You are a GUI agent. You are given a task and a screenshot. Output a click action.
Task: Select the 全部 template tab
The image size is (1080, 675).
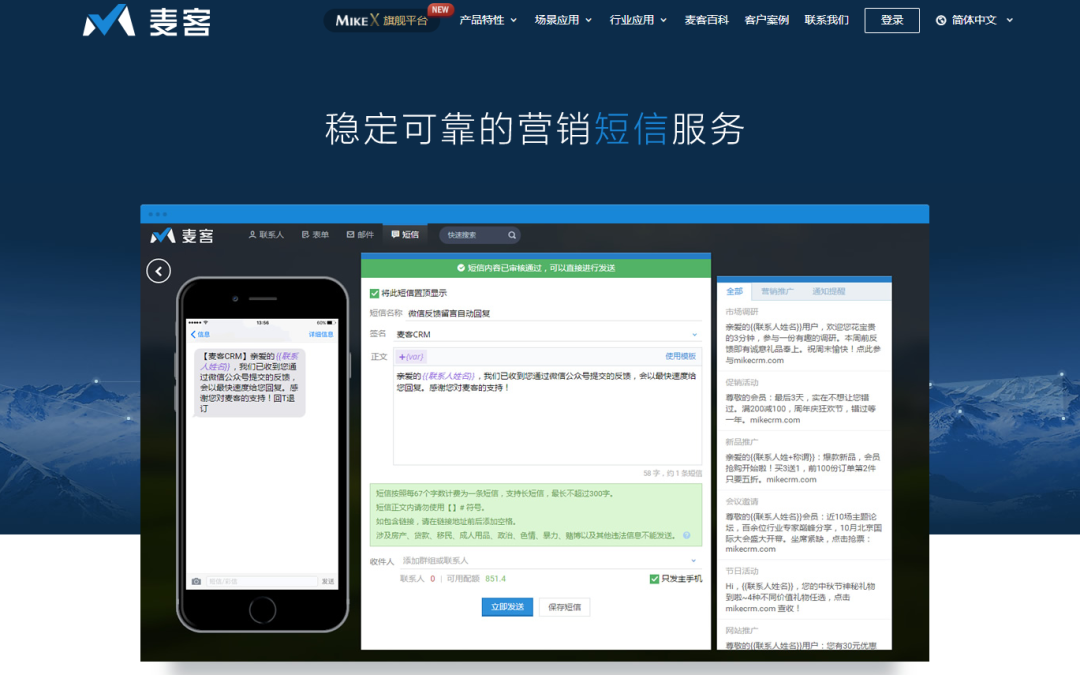735,291
